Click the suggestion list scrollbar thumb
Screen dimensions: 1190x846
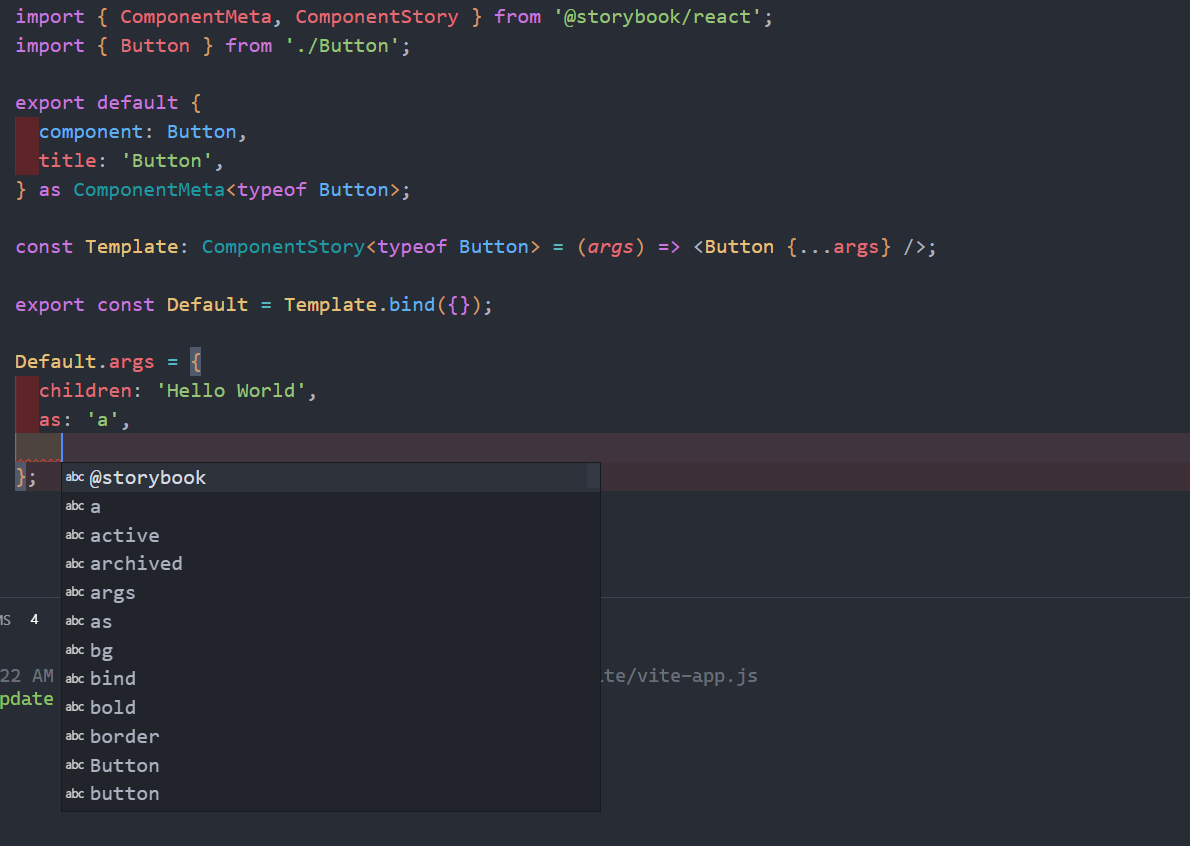click(x=593, y=476)
